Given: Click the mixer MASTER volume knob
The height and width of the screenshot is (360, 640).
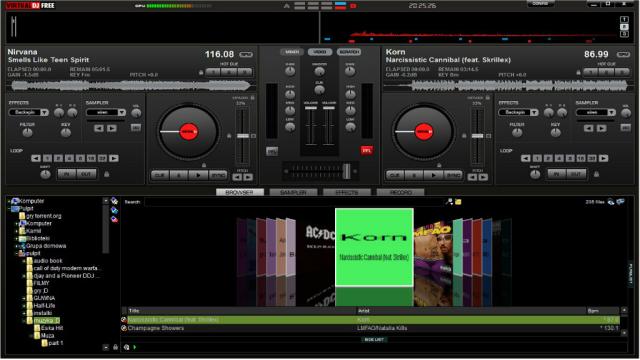Looking at the screenshot, I should (319, 71).
